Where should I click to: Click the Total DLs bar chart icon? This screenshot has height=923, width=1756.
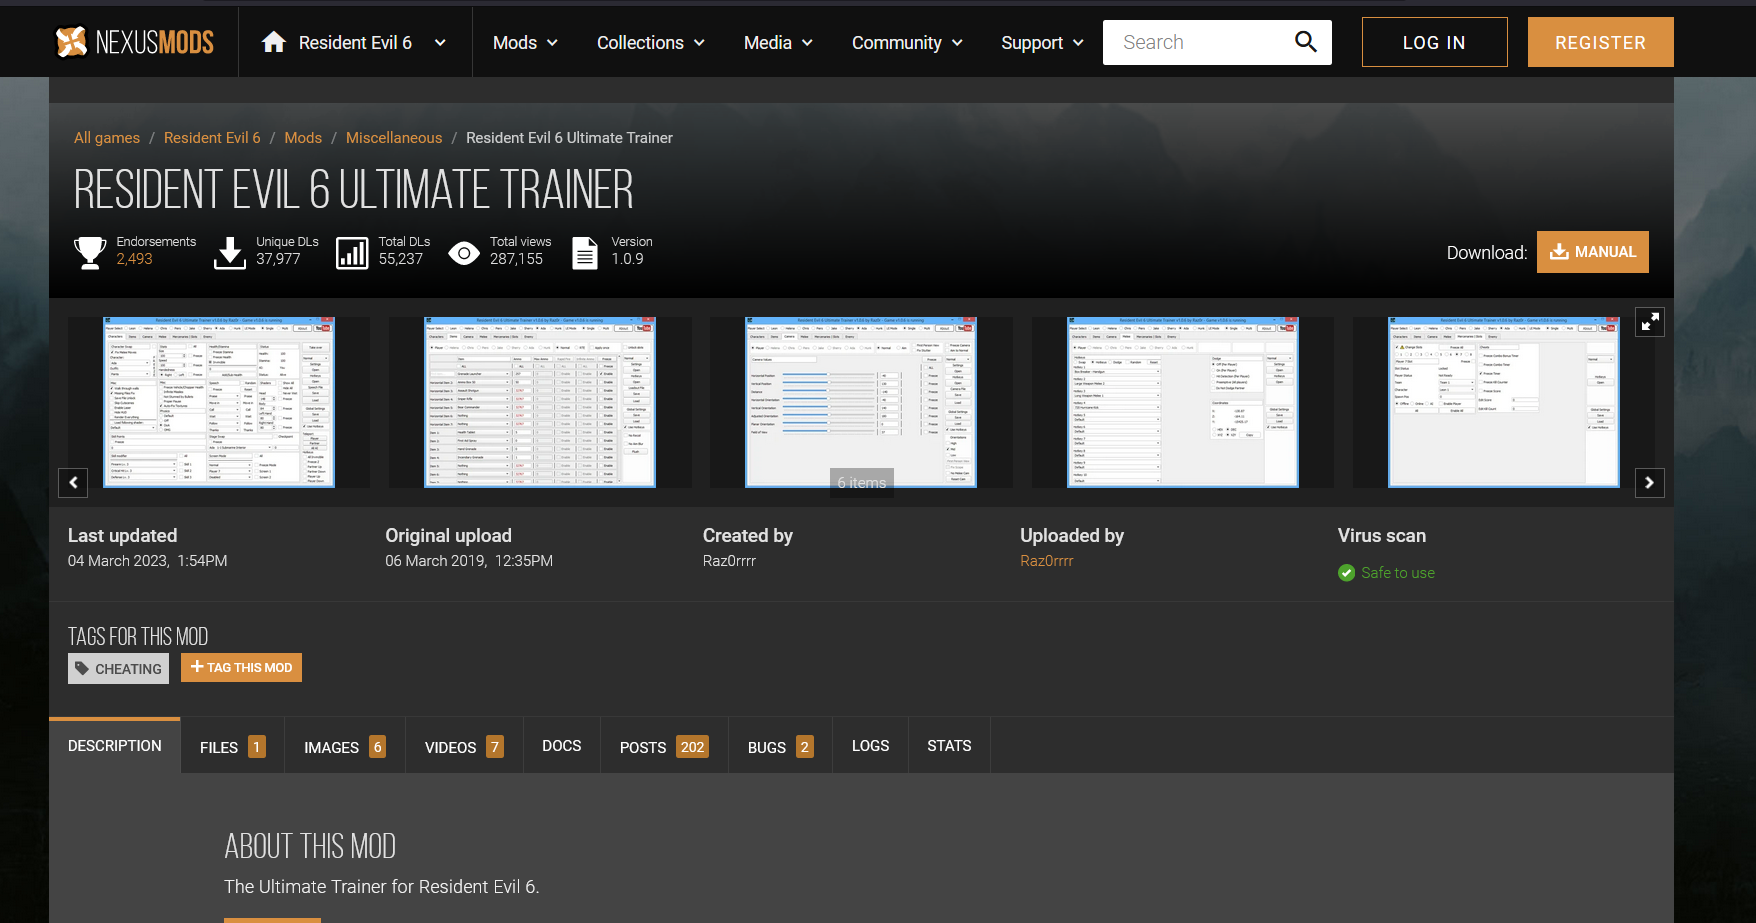(x=352, y=253)
